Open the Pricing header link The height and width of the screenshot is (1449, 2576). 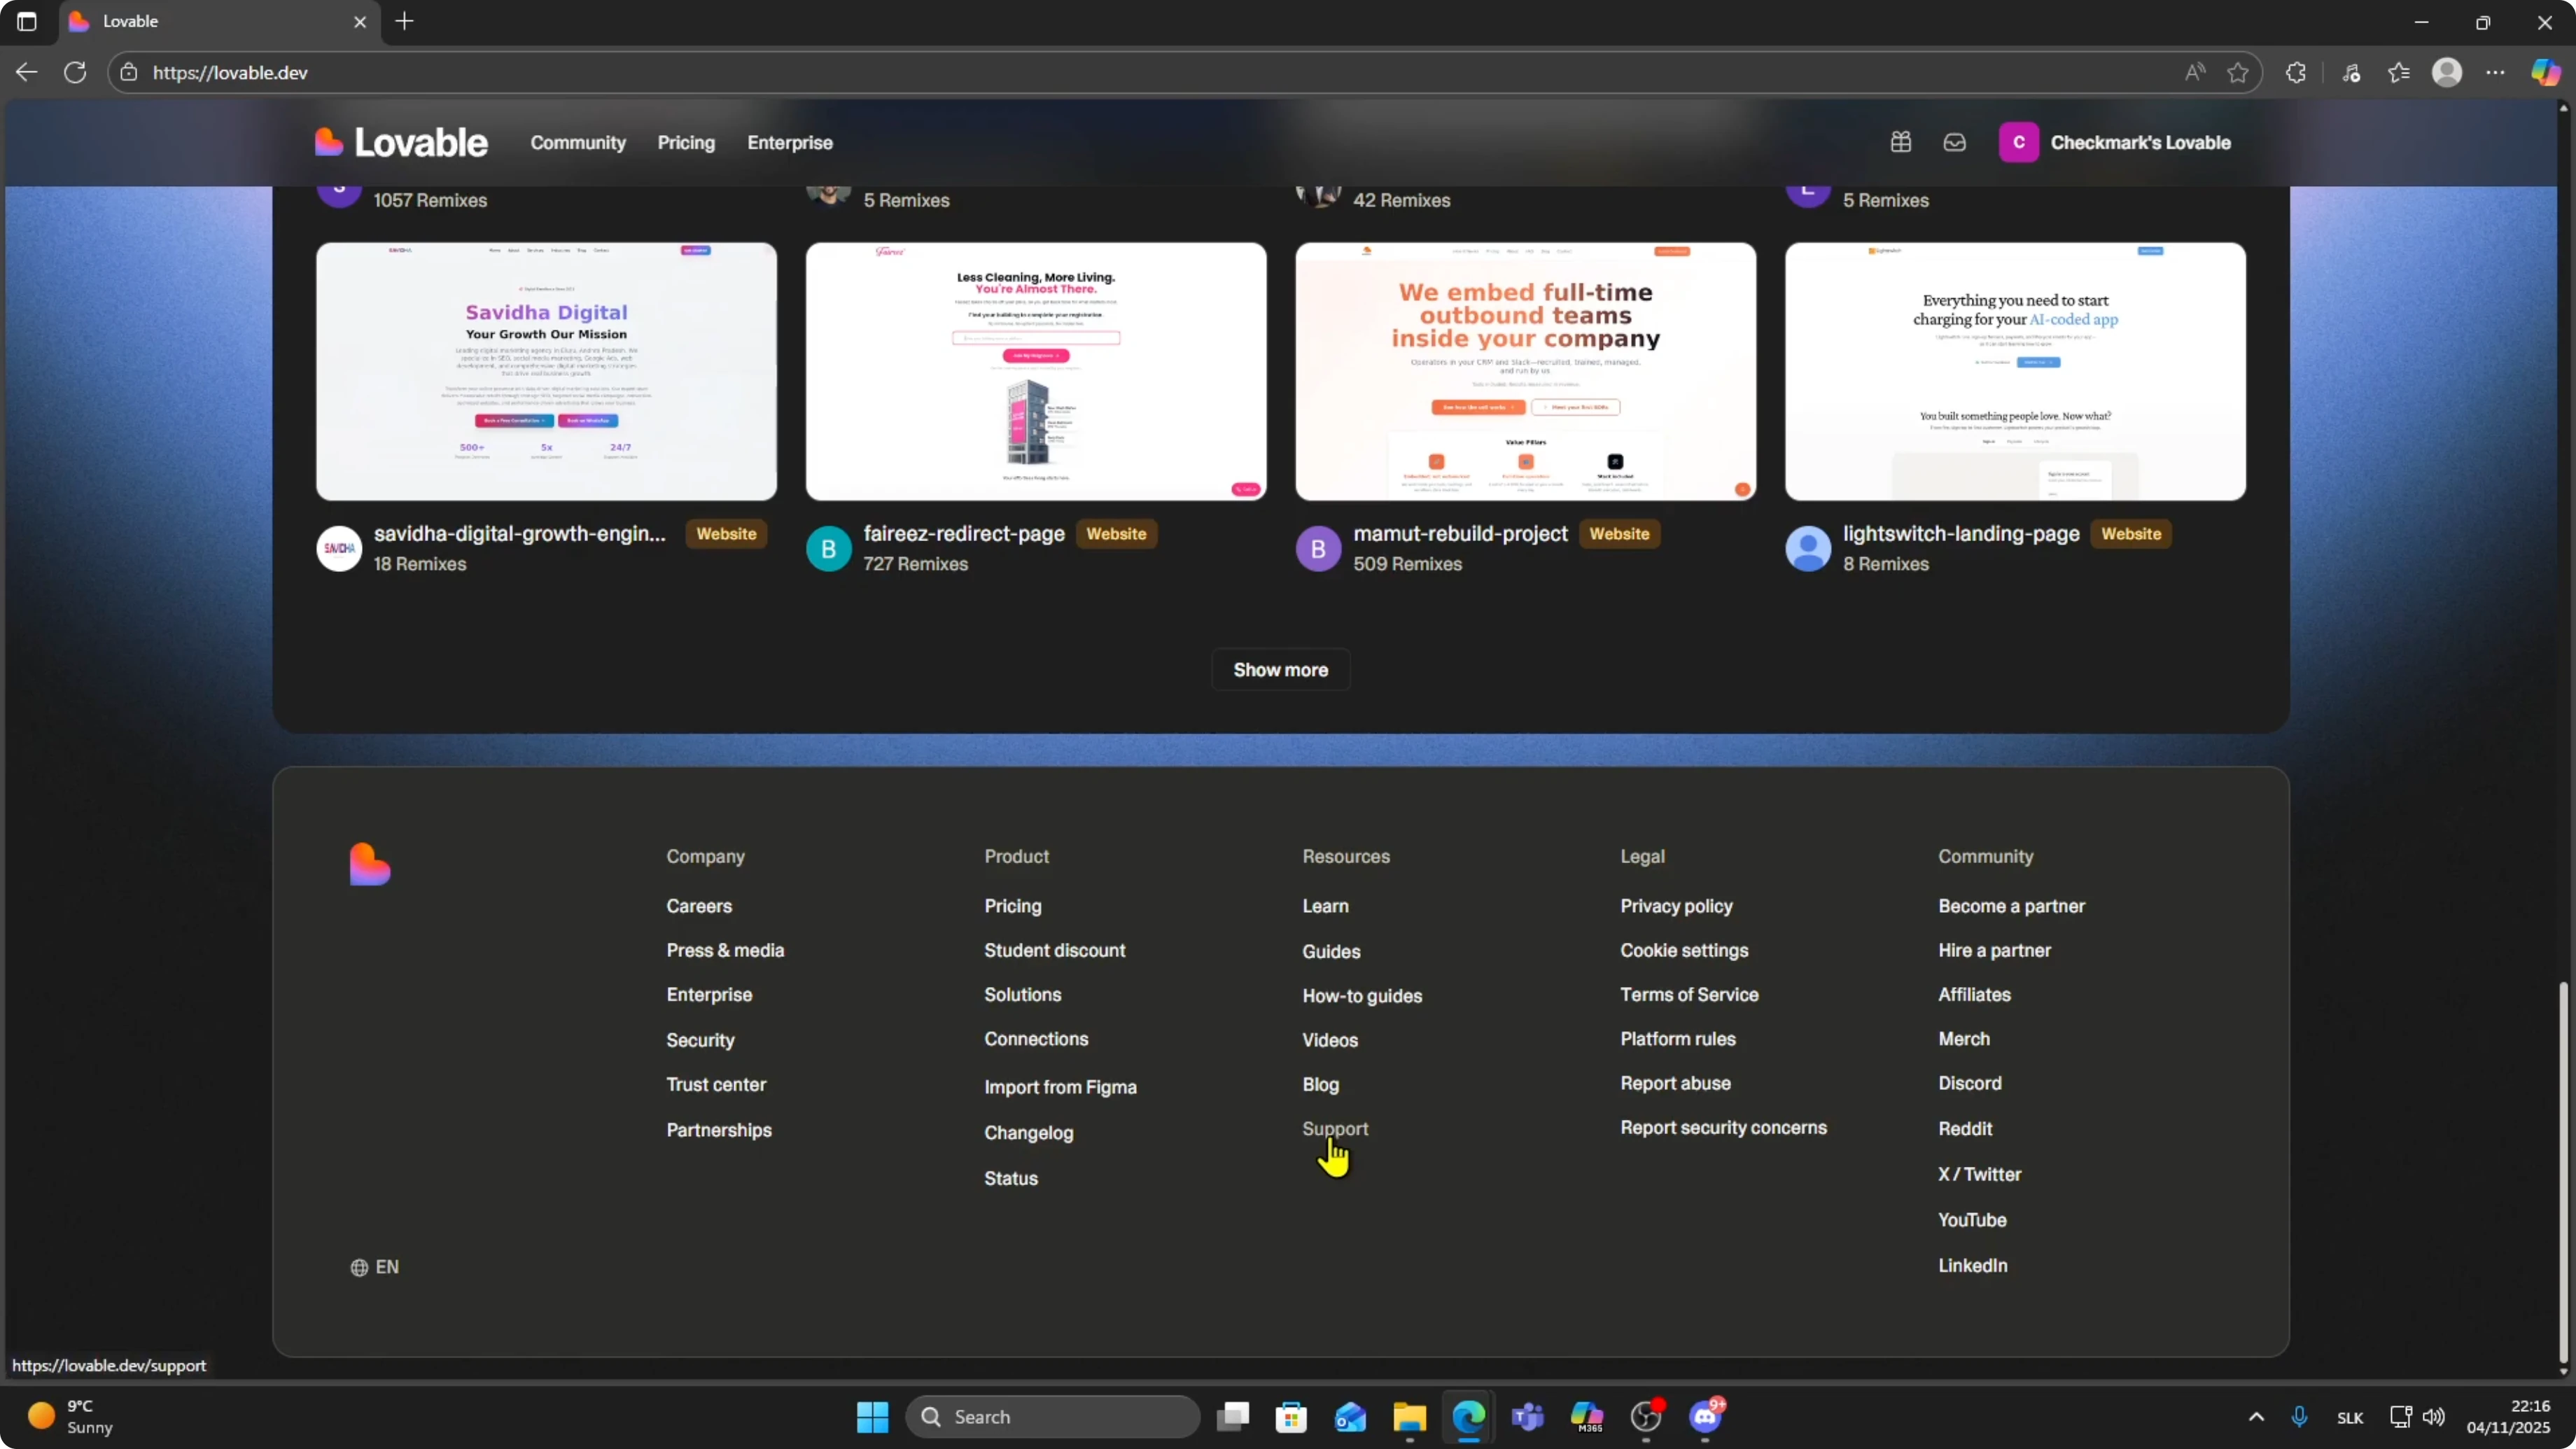pos(686,142)
